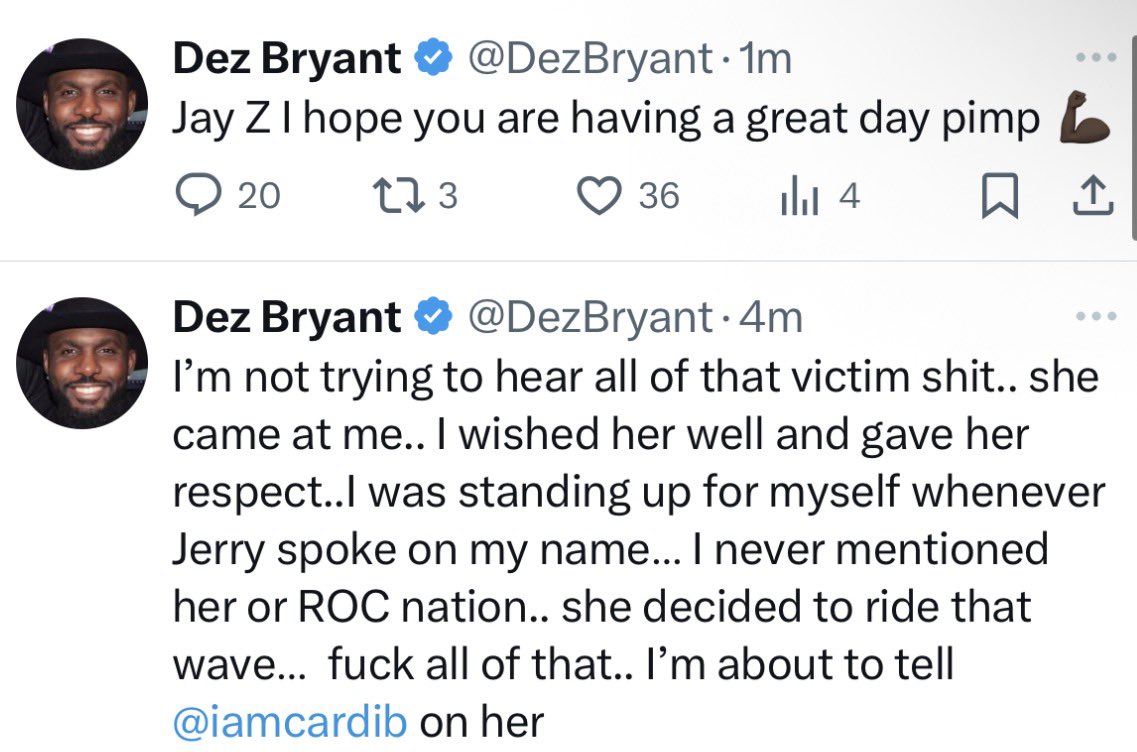
Task: Share the top tweet
Action: pos(1093,196)
